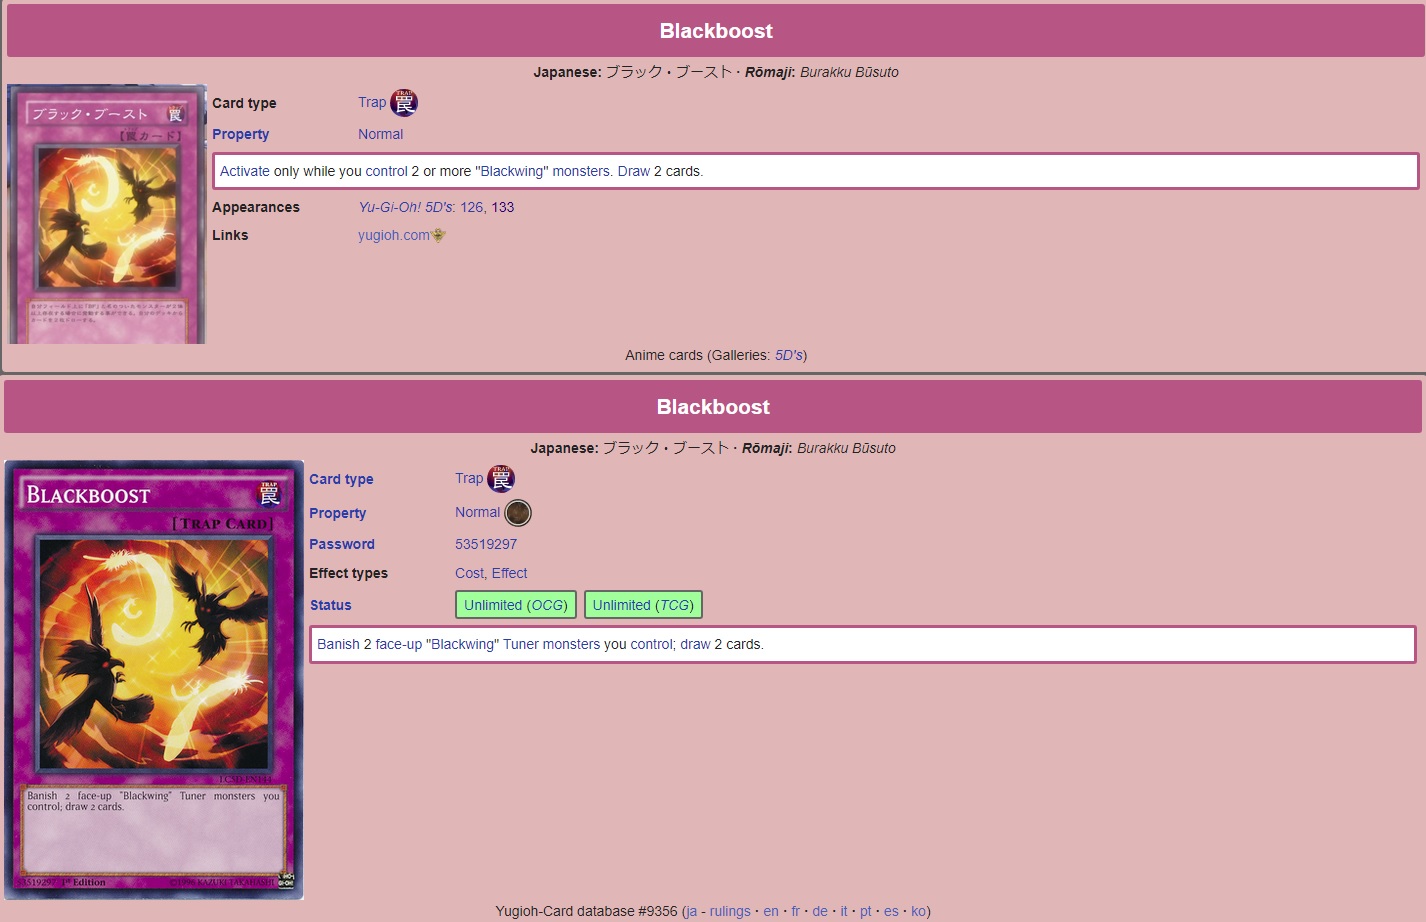The height and width of the screenshot is (922, 1426).
Task: Open the 5D's Galleries link
Action: point(789,355)
